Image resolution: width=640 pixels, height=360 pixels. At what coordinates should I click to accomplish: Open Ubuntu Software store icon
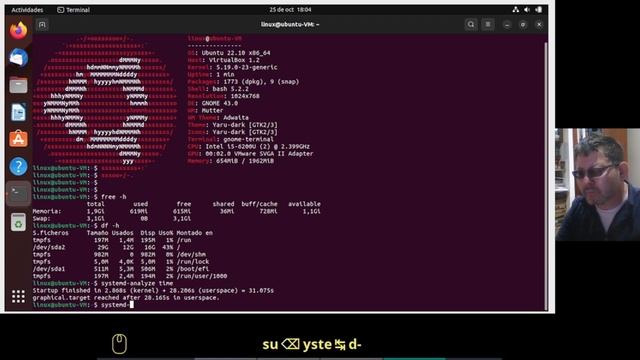[x=18, y=139]
